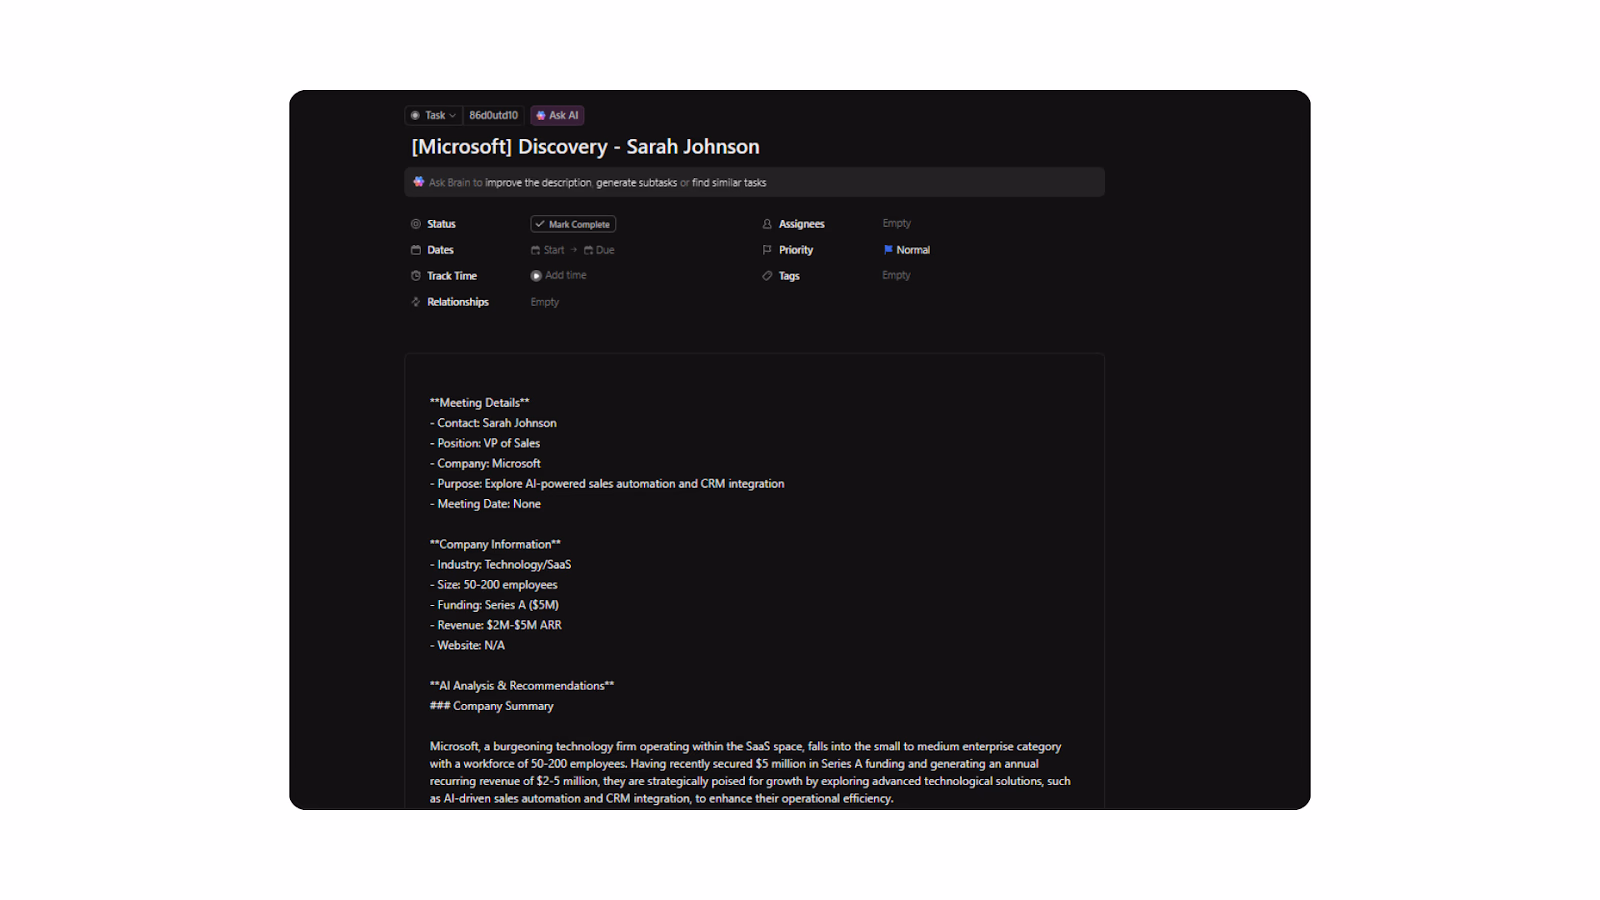This screenshot has height=900, width=1600.
Task: Click the Relationships label
Action: tap(458, 302)
